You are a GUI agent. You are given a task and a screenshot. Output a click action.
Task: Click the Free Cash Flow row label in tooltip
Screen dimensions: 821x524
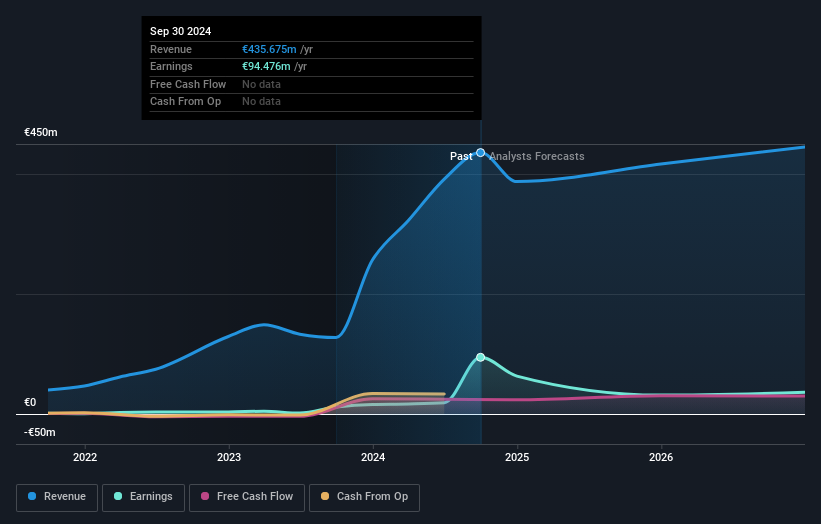pyautogui.click(x=188, y=84)
